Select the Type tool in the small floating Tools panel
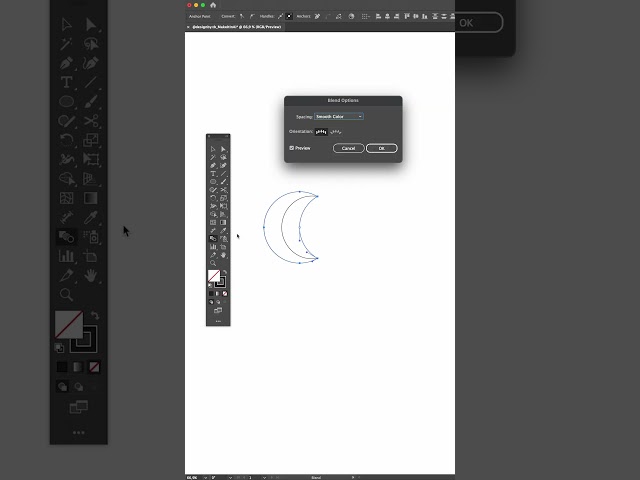 [x=213, y=173]
